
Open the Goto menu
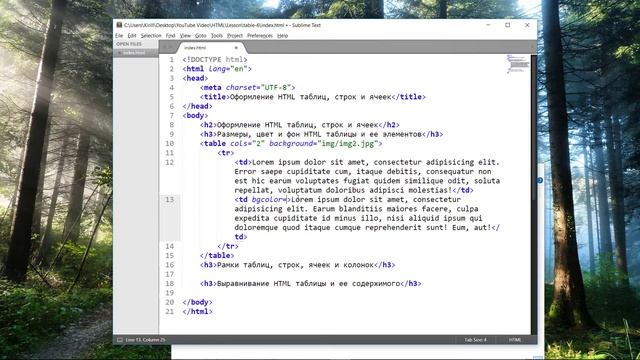200,36
